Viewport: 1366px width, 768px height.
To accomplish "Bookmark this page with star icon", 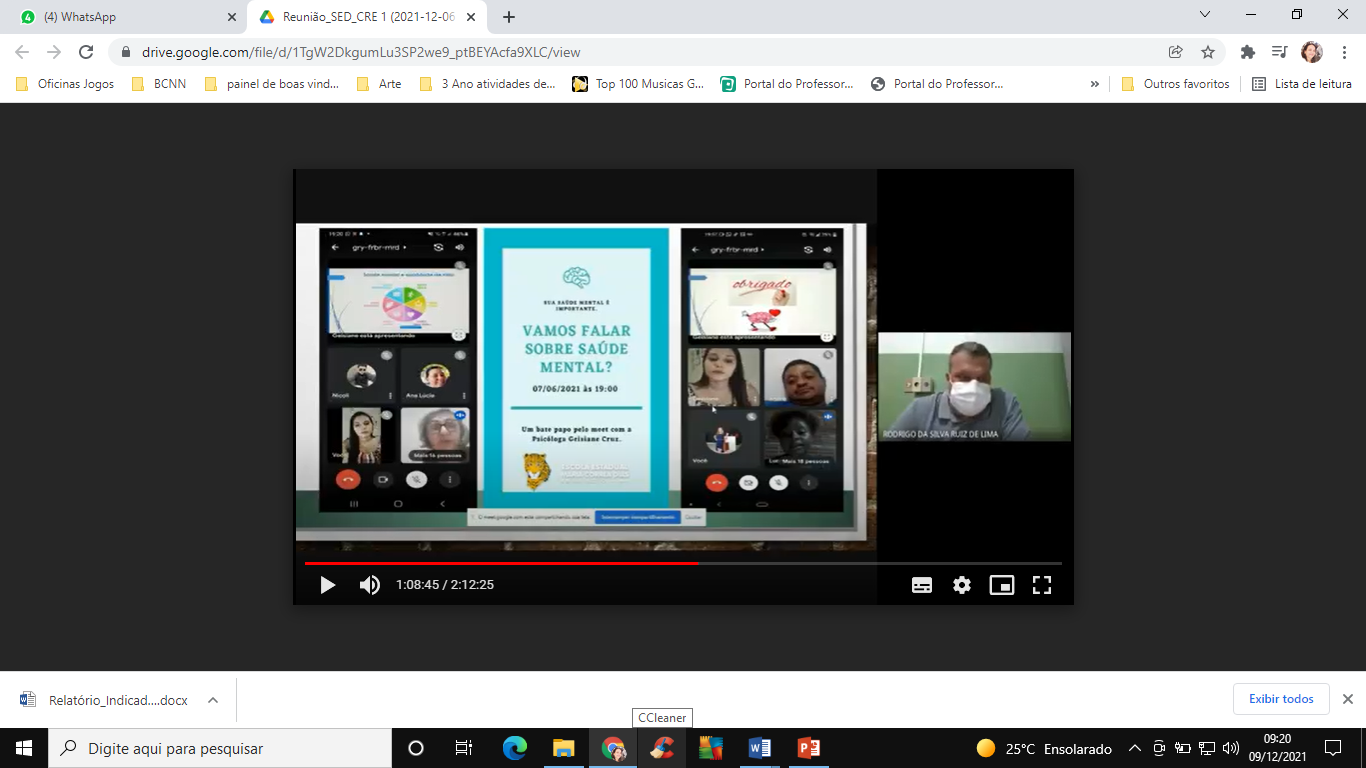I will (x=1208, y=52).
